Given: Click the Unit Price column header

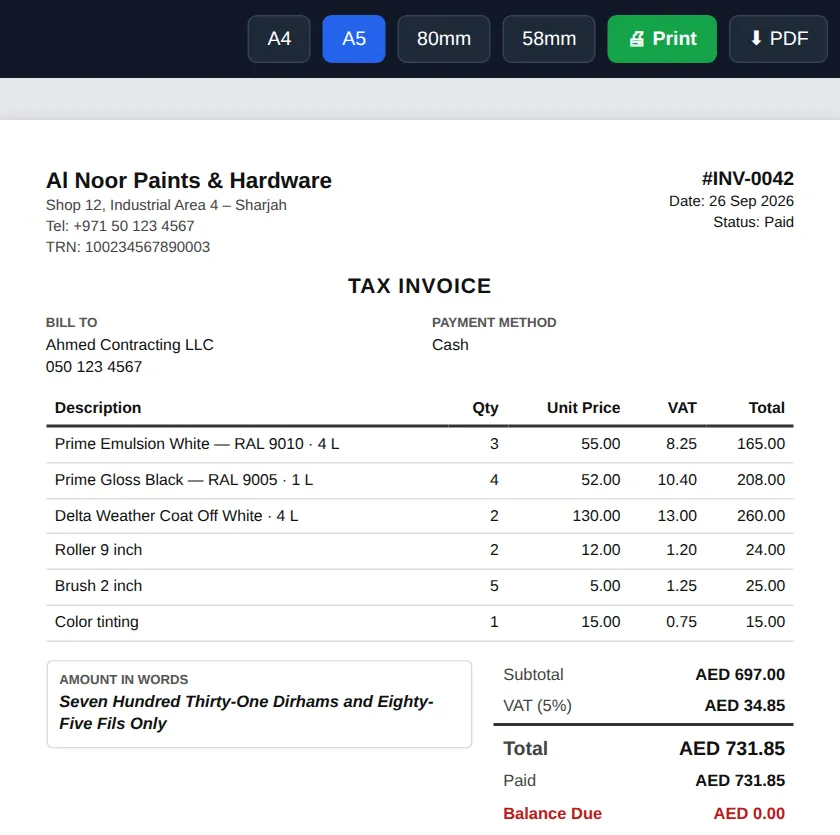Looking at the screenshot, I should point(583,408).
